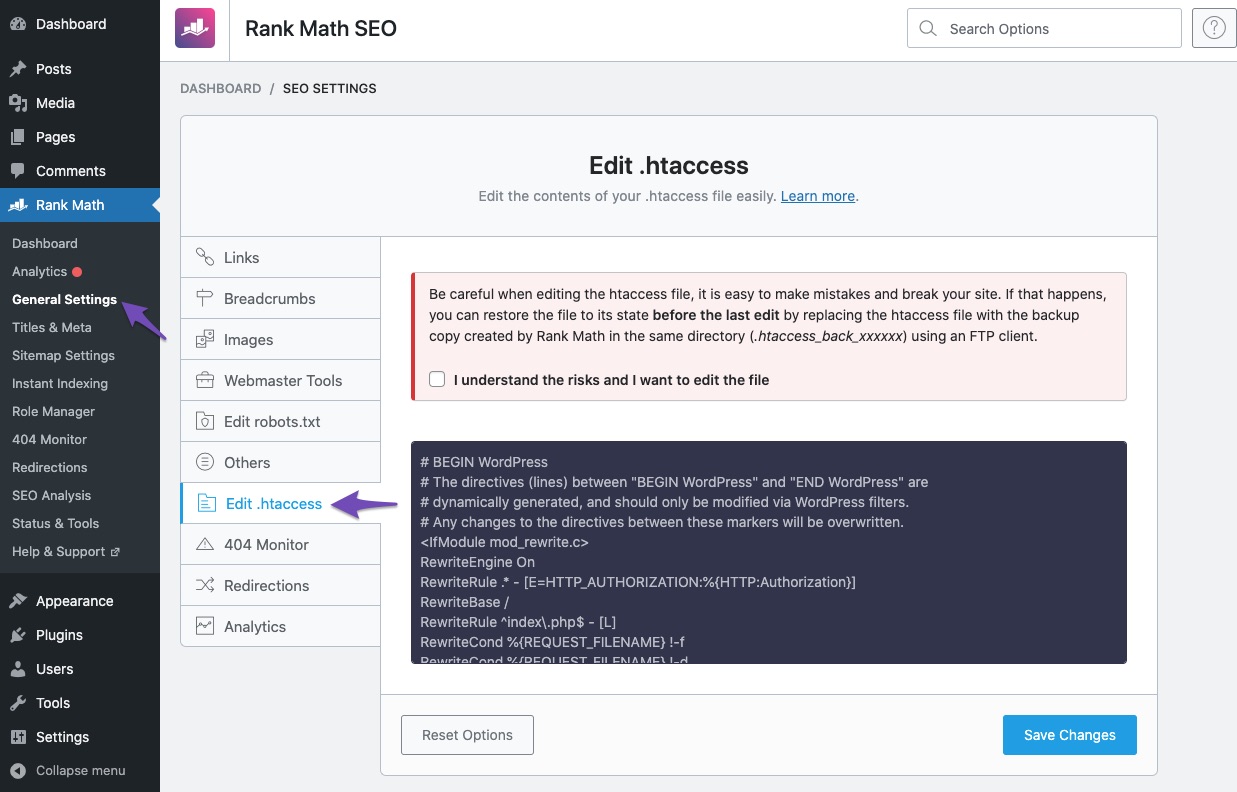Open the Images settings tab
This screenshot has width=1237, height=792.
pos(248,340)
